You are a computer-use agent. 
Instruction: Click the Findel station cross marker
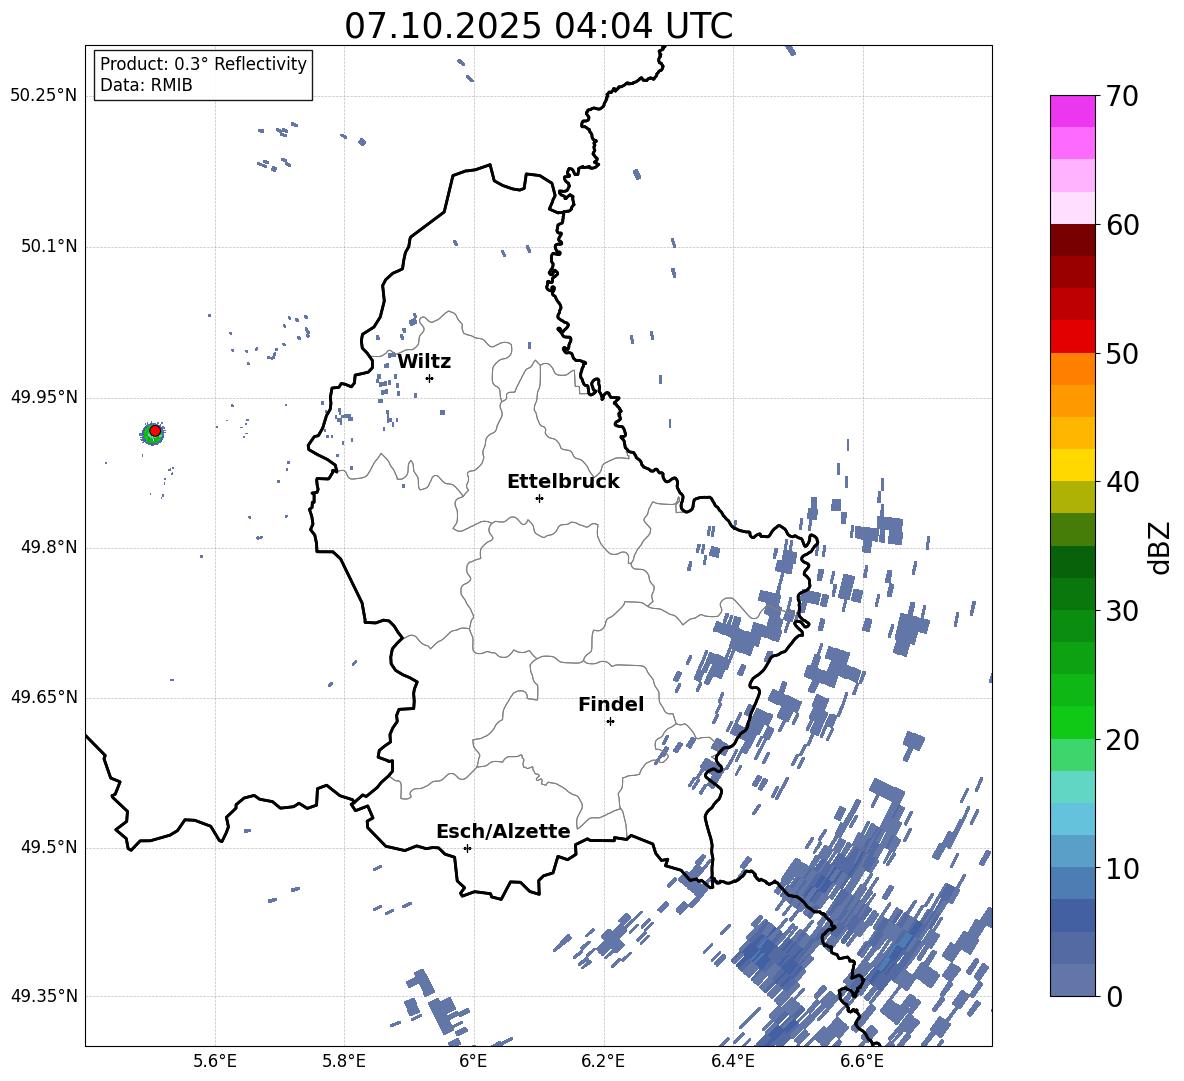tap(610, 722)
